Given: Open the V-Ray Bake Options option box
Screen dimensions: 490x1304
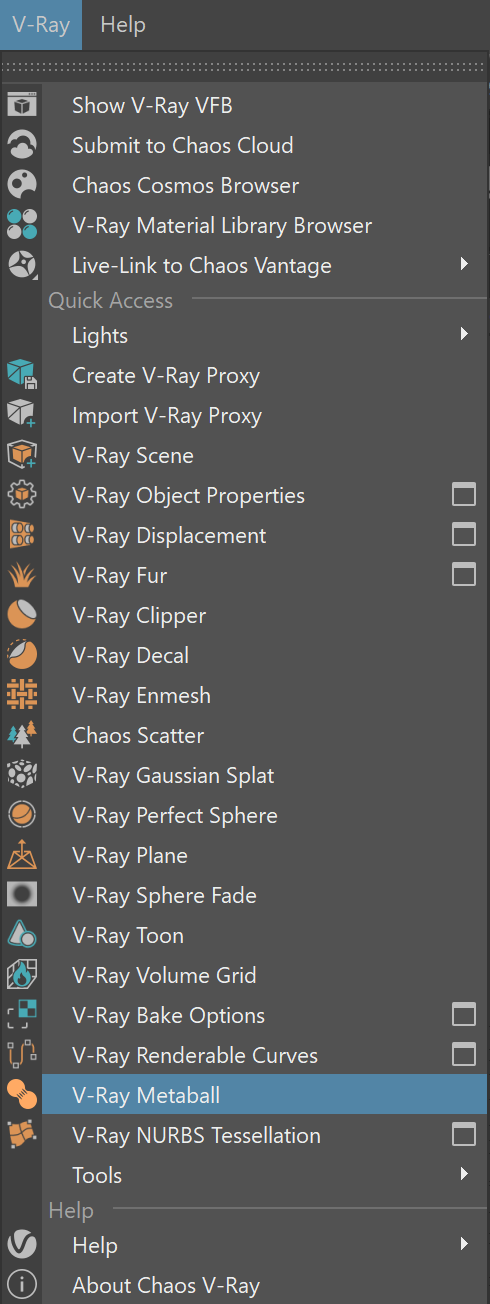Looking at the screenshot, I should [463, 1015].
